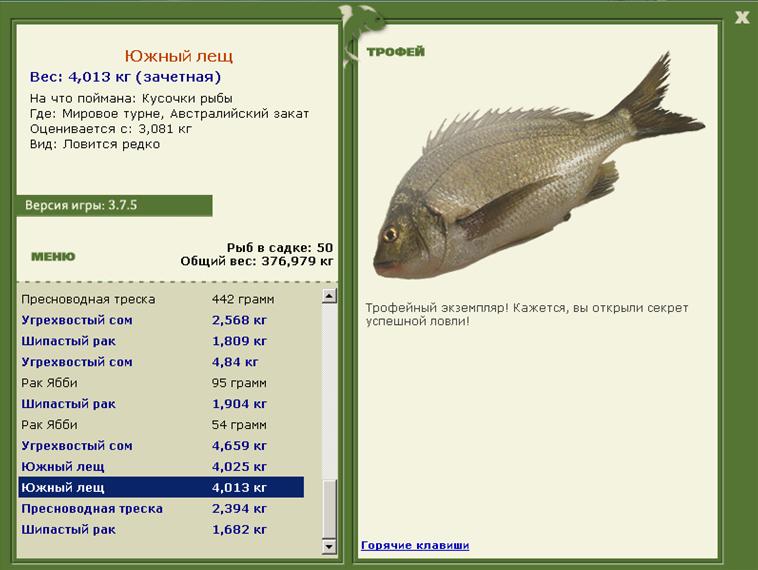The width and height of the screenshot is (758, 570).
Task: Click the Где: Мировое турне location line
Action: click(x=169, y=114)
